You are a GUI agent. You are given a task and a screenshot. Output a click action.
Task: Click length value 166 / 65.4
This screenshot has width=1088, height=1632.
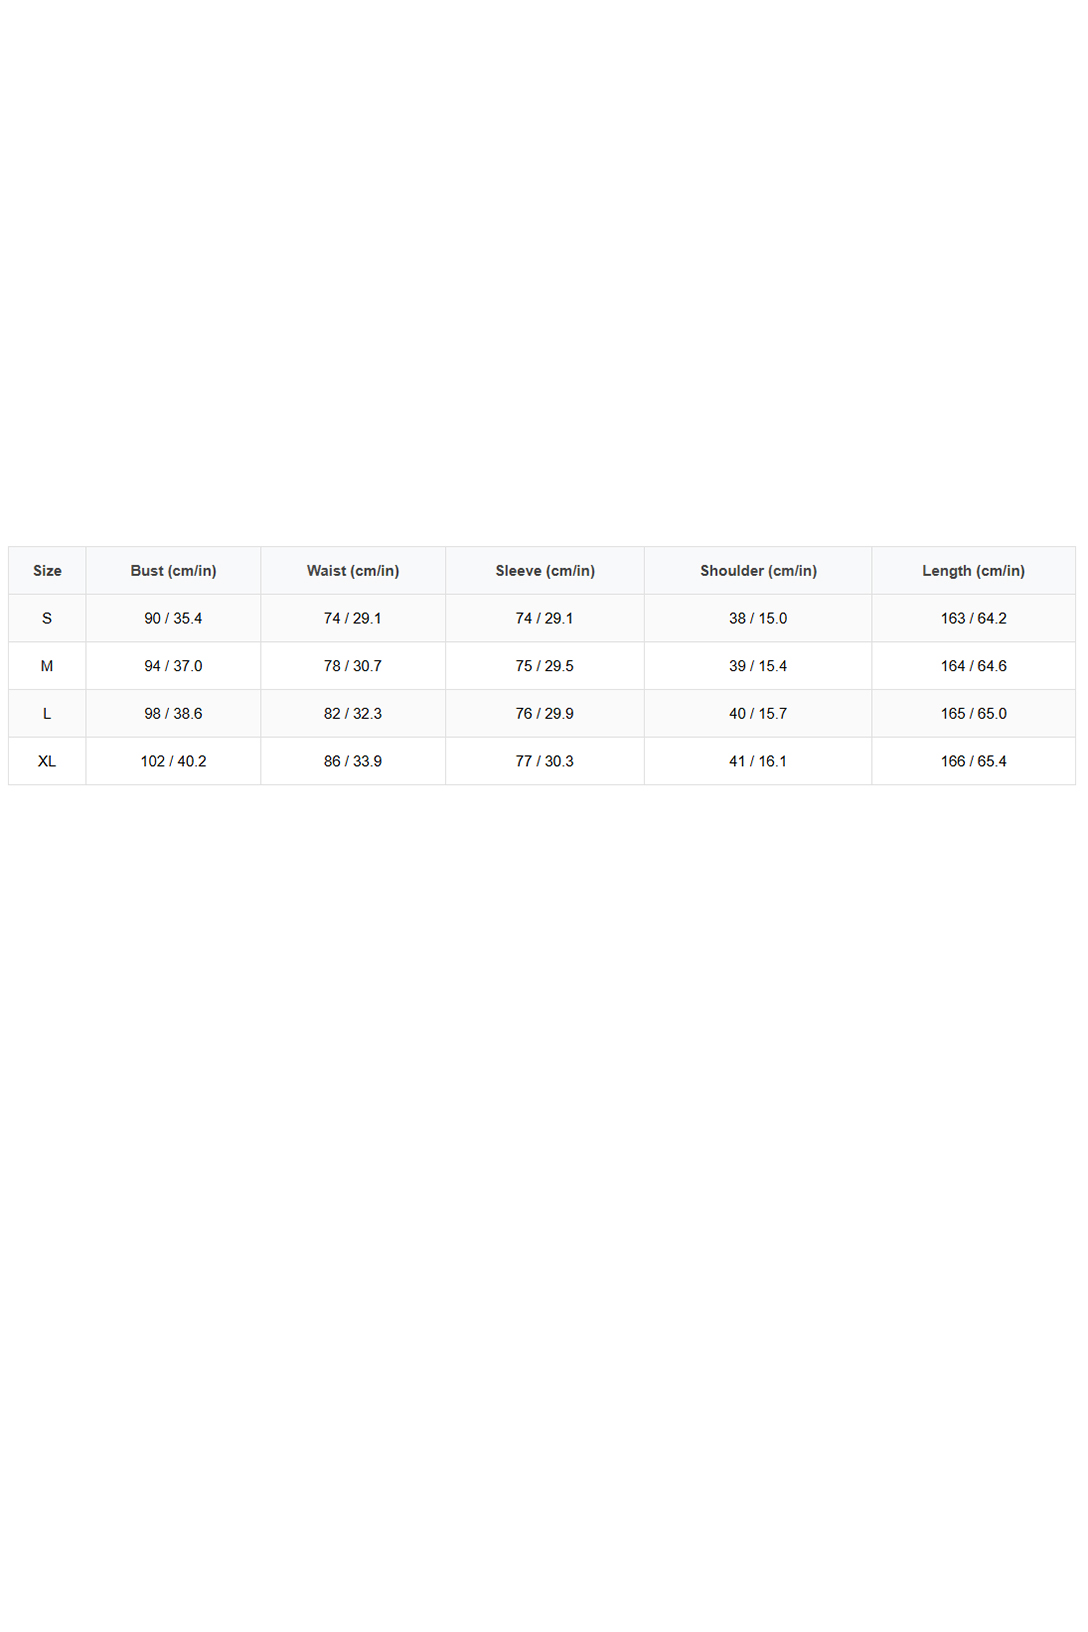coord(973,761)
